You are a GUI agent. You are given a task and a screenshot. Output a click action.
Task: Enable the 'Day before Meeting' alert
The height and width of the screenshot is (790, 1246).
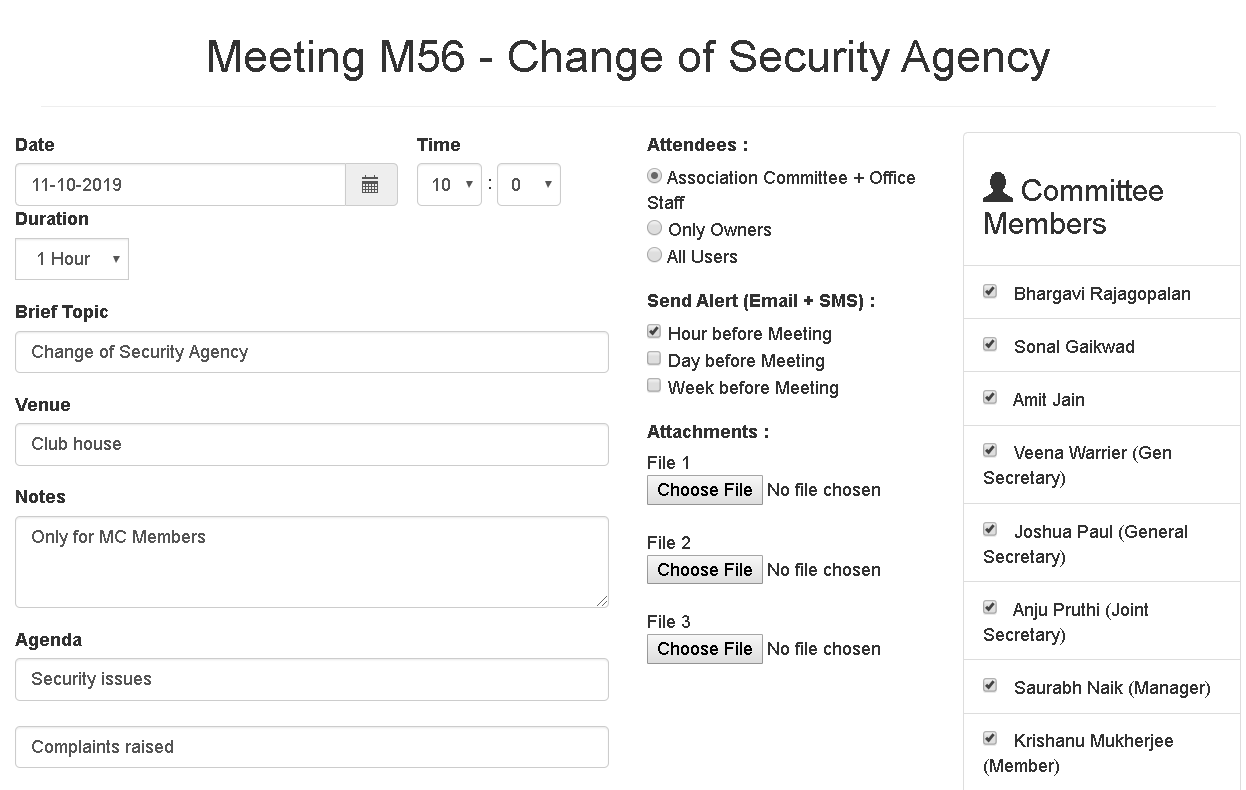[x=654, y=358]
